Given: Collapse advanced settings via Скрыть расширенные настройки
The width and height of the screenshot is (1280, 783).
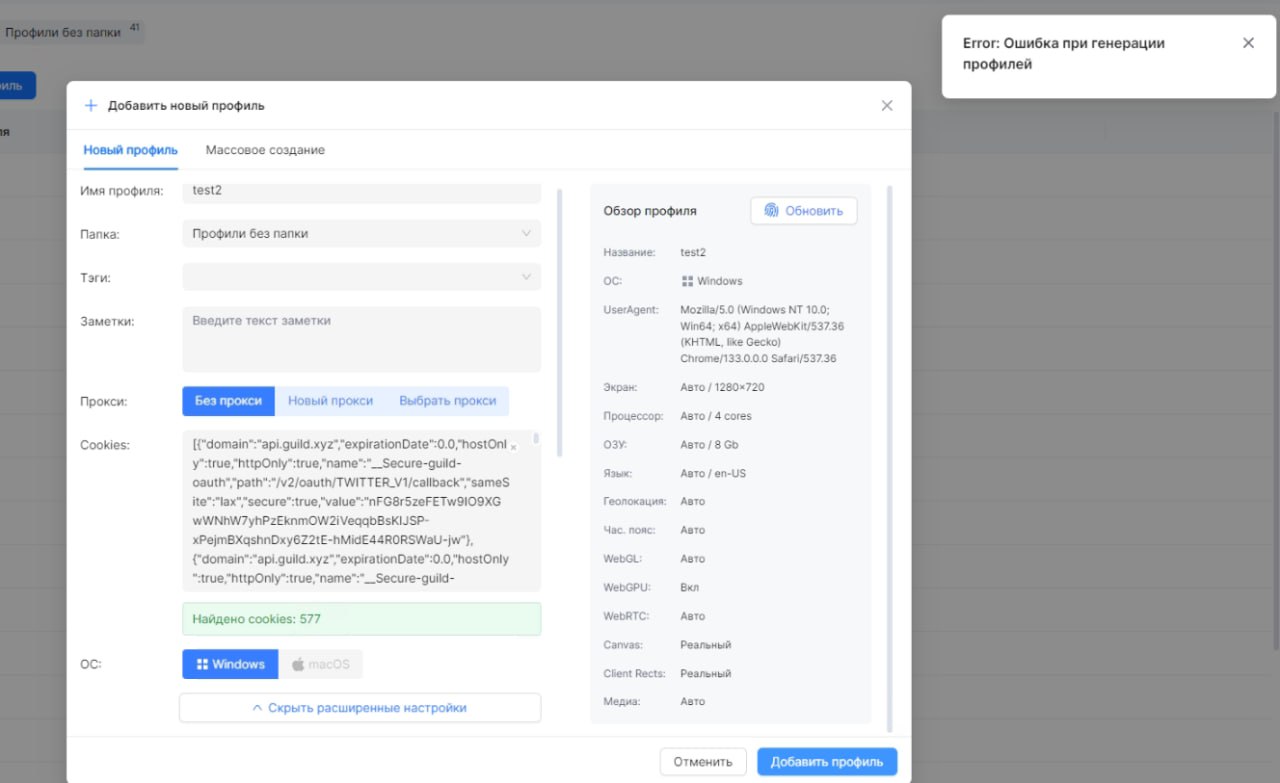Looking at the screenshot, I should [x=360, y=708].
